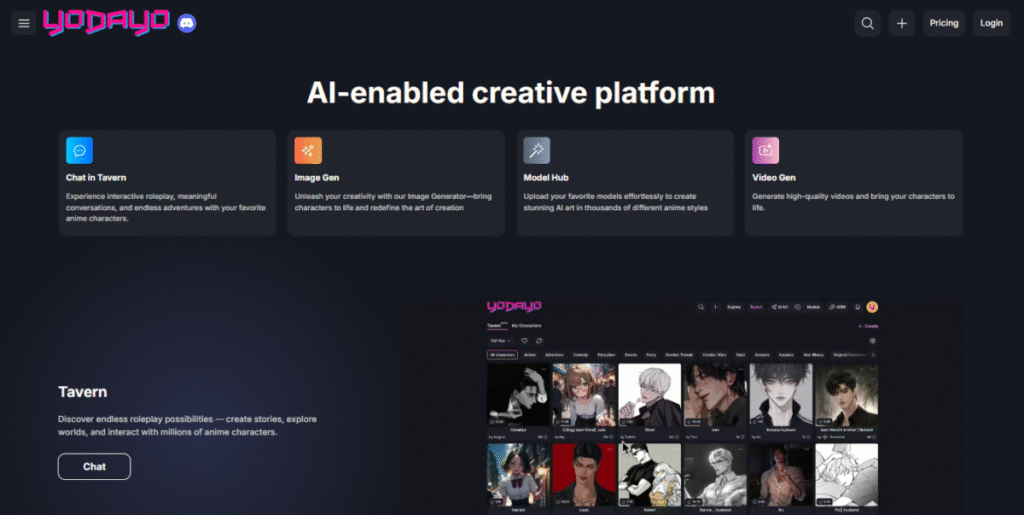The width and height of the screenshot is (1024, 515).
Task: Click the 'Unleash your creativity' card description
Action: (x=393, y=202)
